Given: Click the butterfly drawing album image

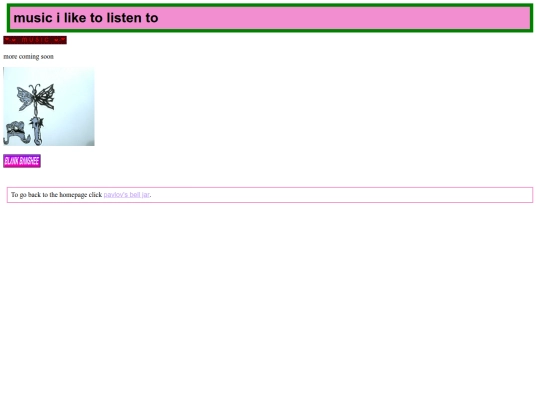Looking at the screenshot, I should point(49,106).
